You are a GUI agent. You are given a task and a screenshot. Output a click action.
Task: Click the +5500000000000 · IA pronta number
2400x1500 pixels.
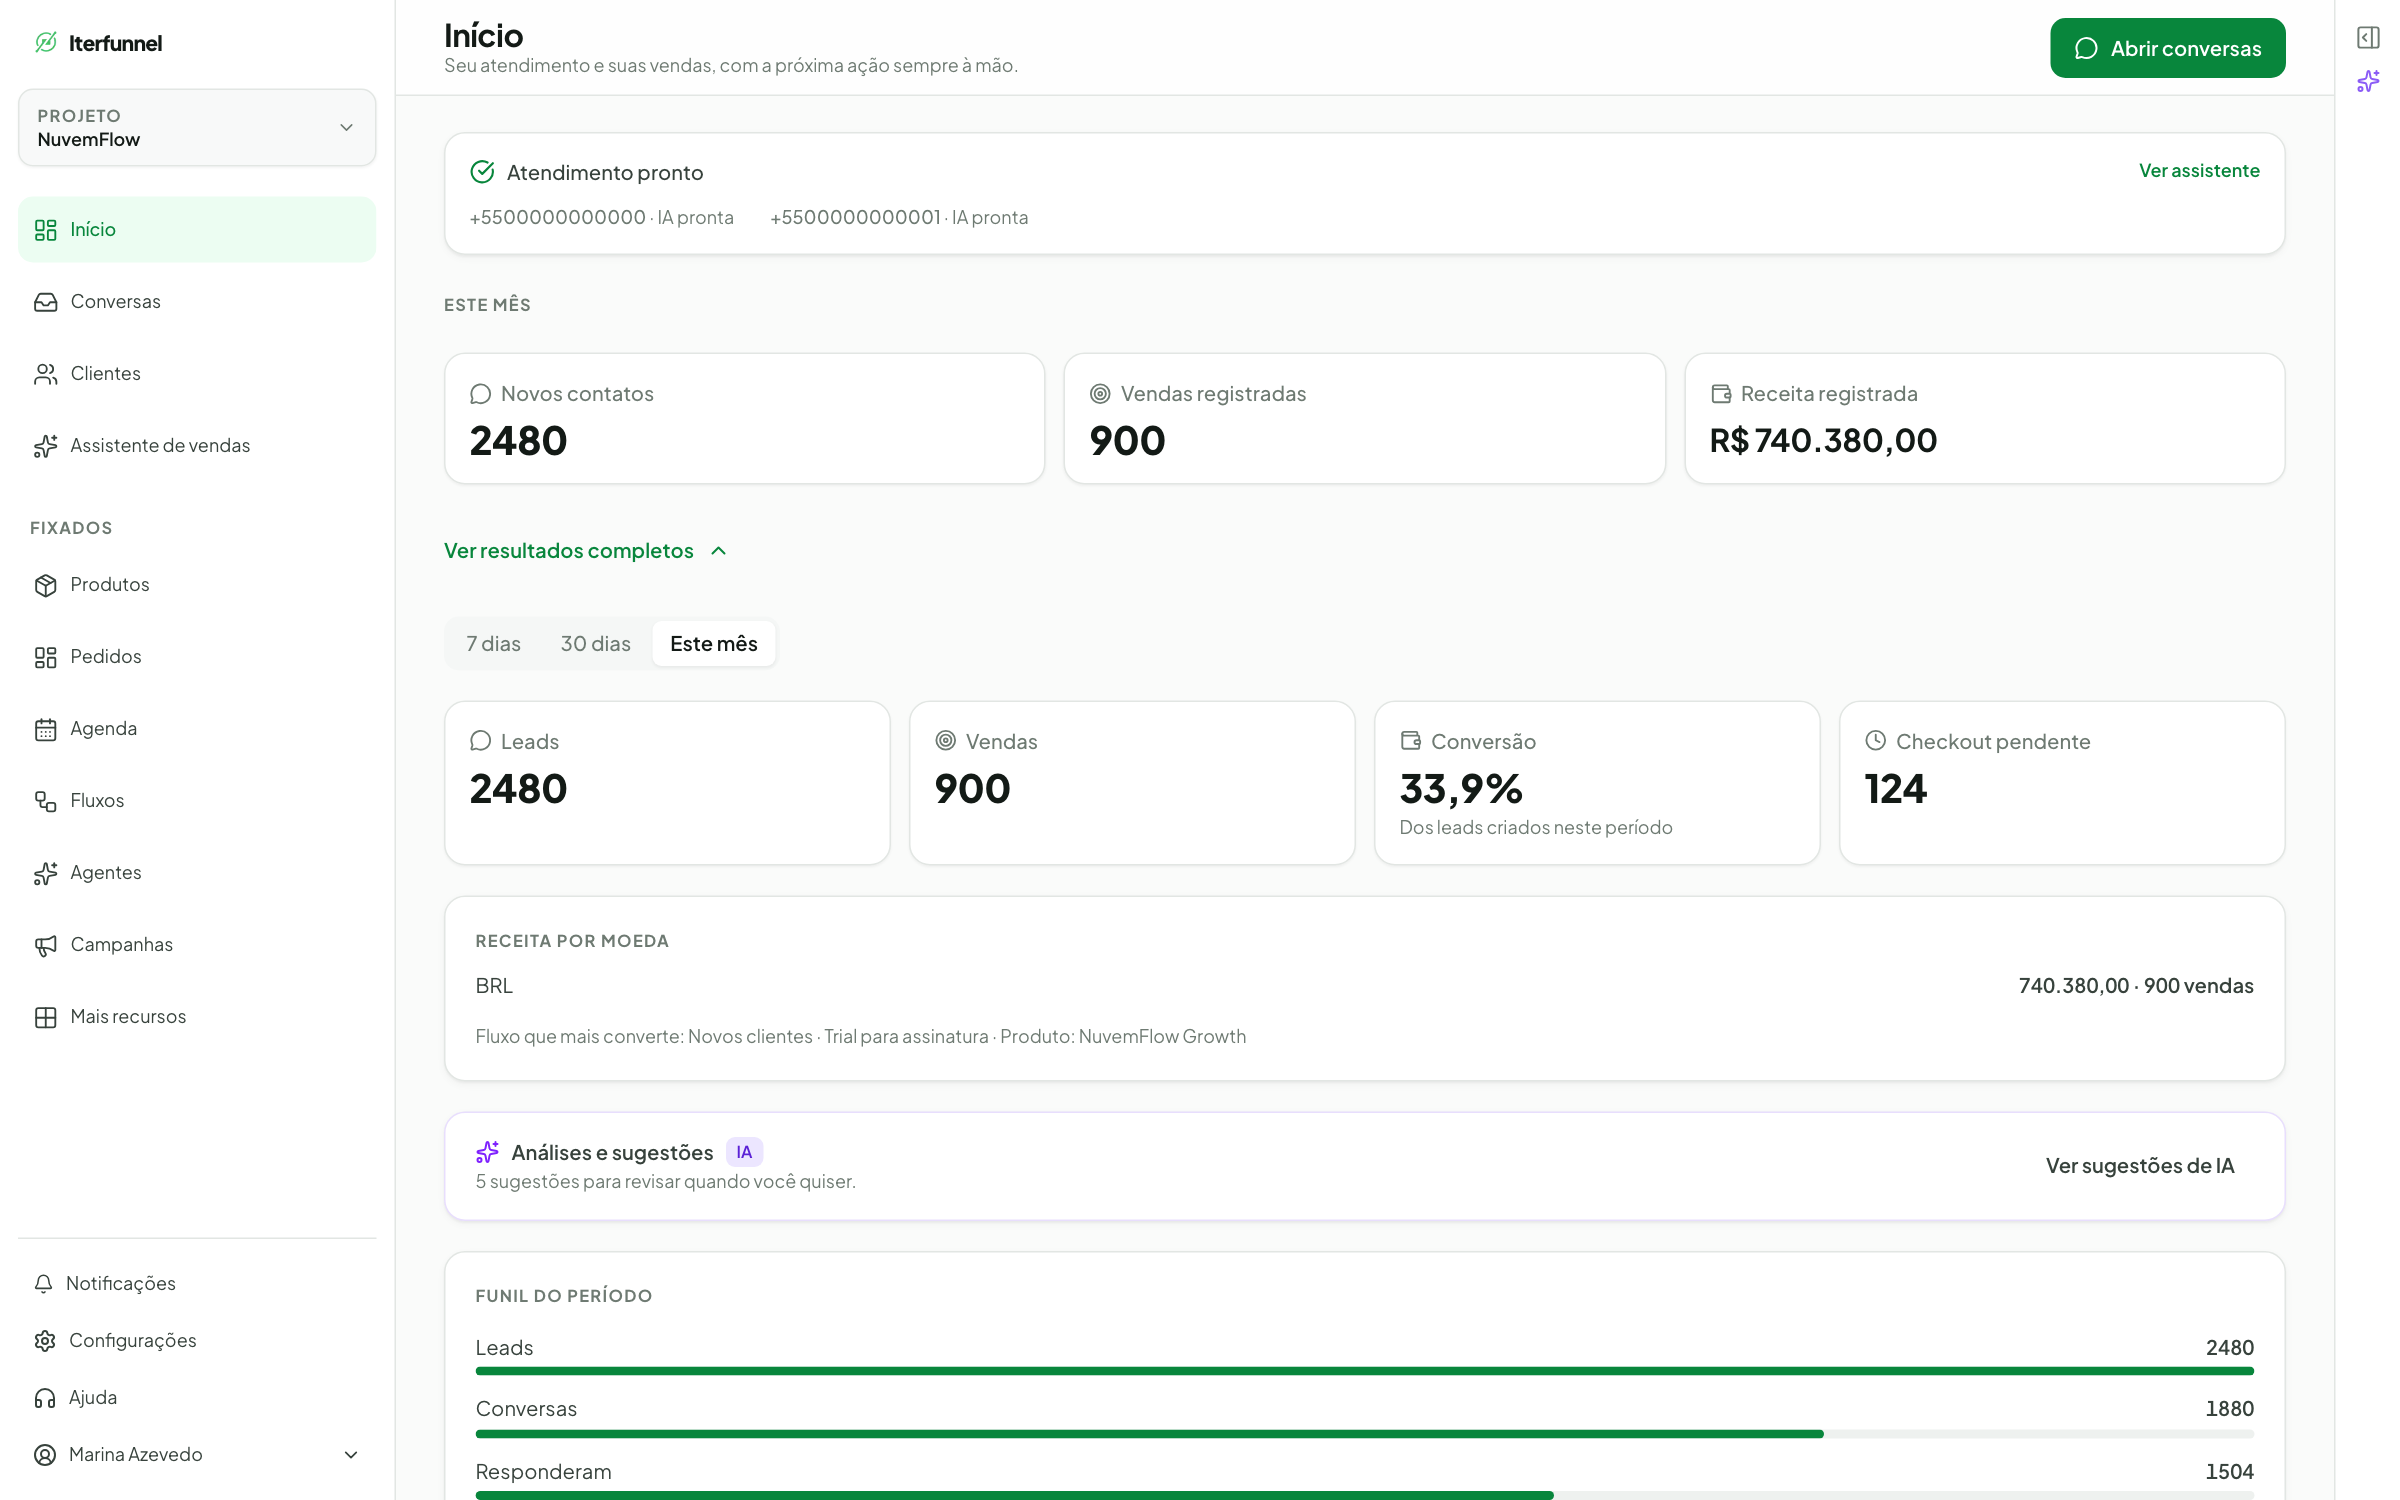click(x=601, y=217)
